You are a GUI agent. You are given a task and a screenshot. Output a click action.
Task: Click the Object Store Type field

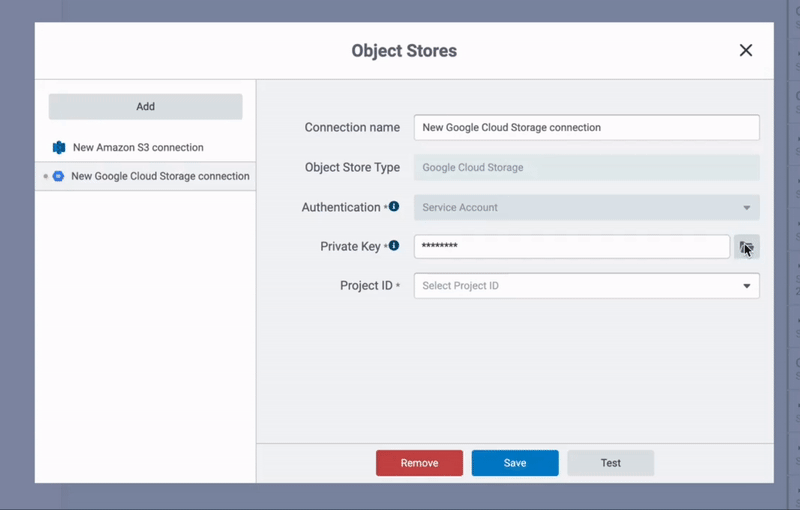(586, 168)
